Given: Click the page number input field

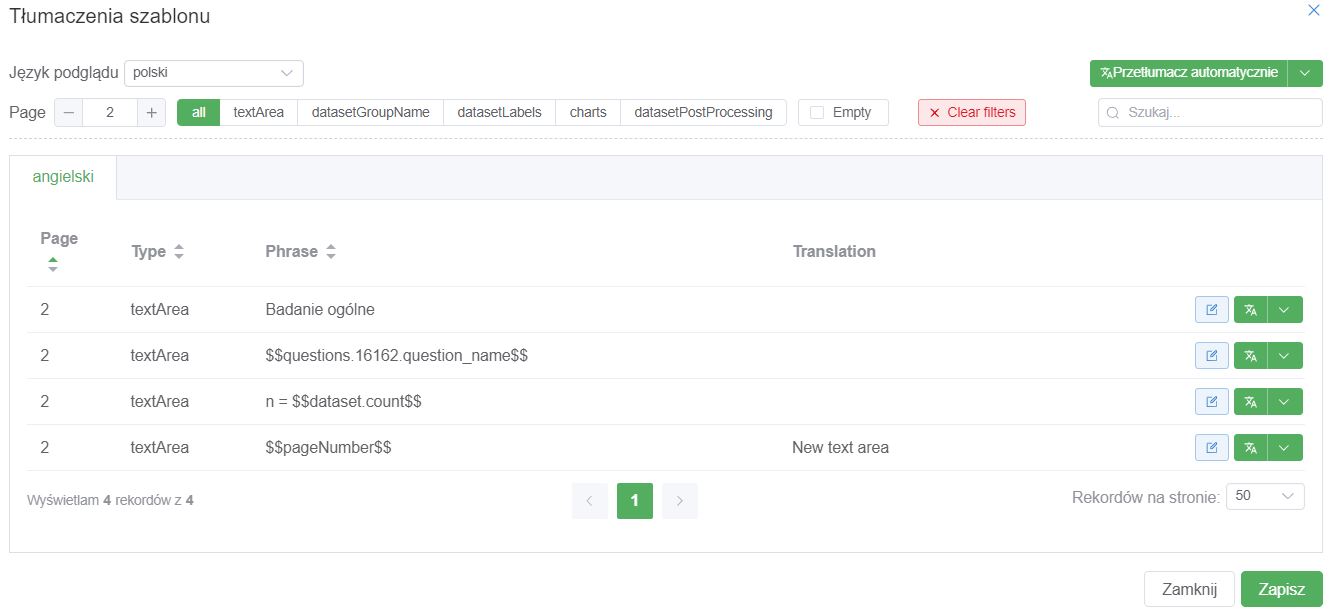Looking at the screenshot, I should (110, 113).
